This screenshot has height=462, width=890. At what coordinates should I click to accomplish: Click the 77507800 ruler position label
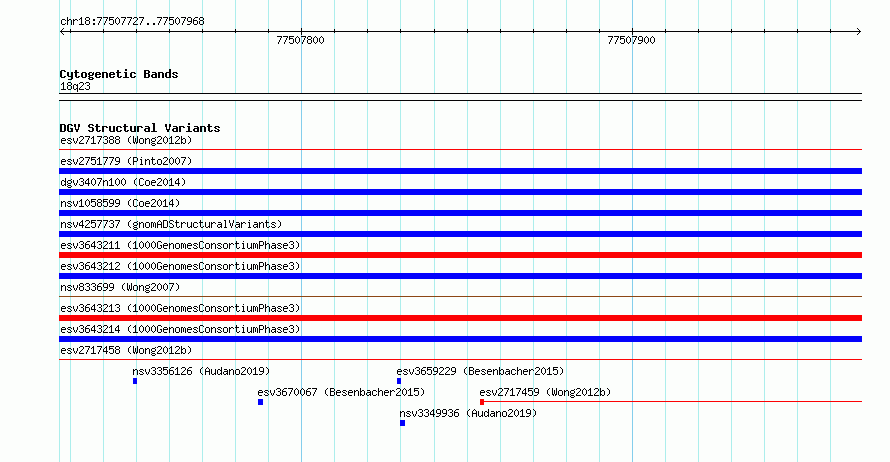click(x=300, y=40)
